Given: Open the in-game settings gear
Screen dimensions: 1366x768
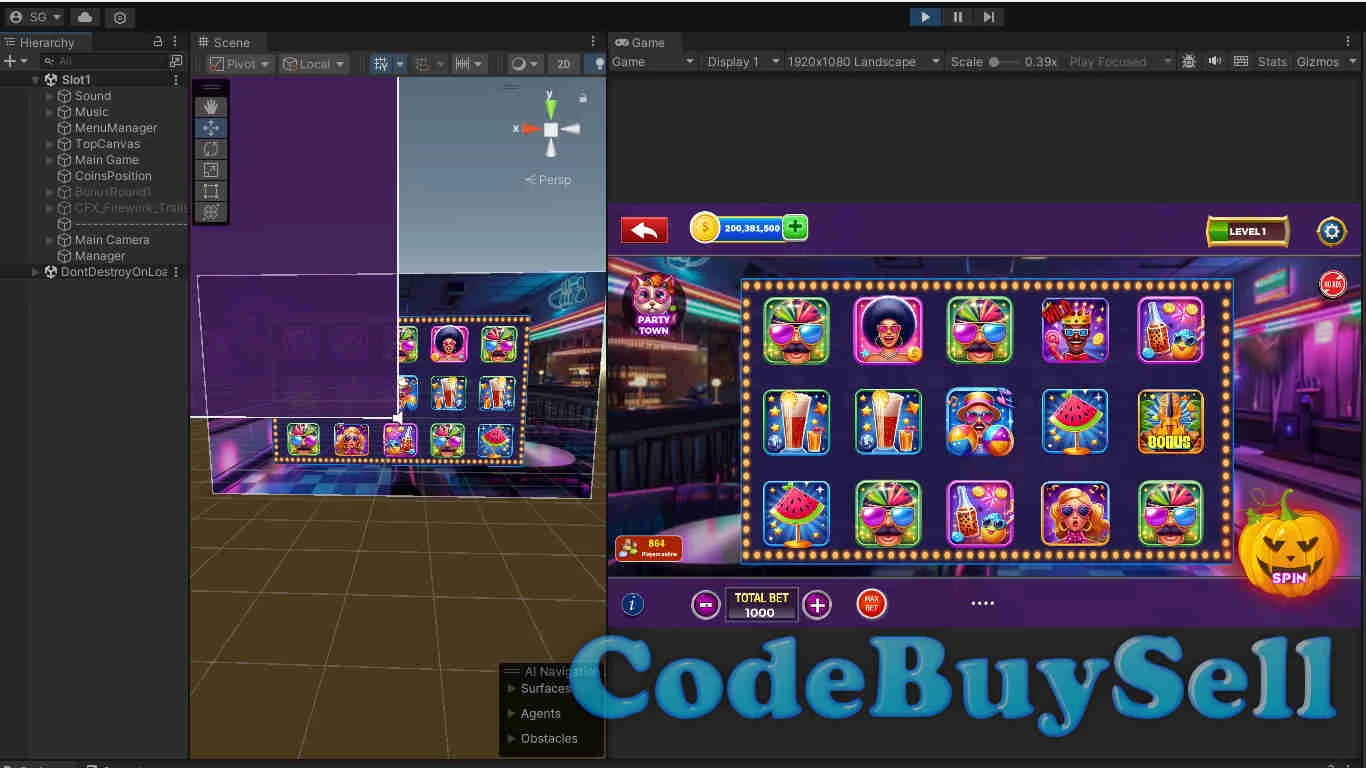Looking at the screenshot, I should tap(1331, 231).
